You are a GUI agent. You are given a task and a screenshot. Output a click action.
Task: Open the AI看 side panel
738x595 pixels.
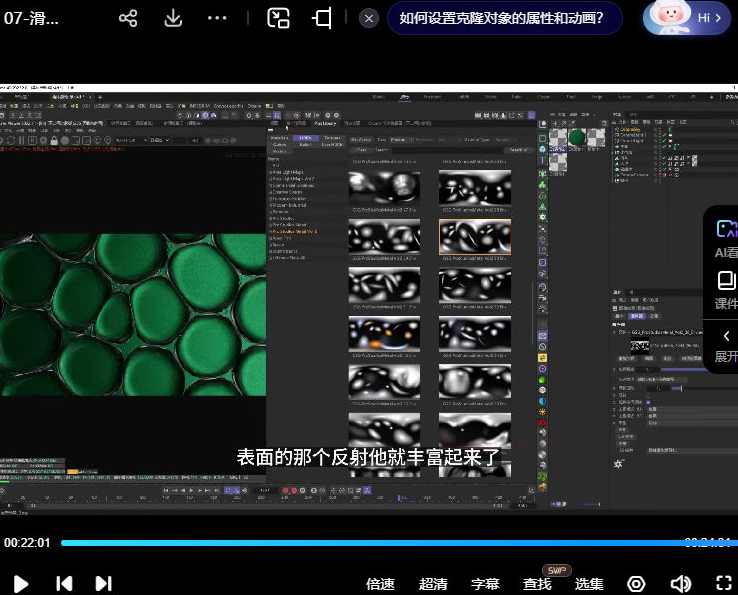726,239
